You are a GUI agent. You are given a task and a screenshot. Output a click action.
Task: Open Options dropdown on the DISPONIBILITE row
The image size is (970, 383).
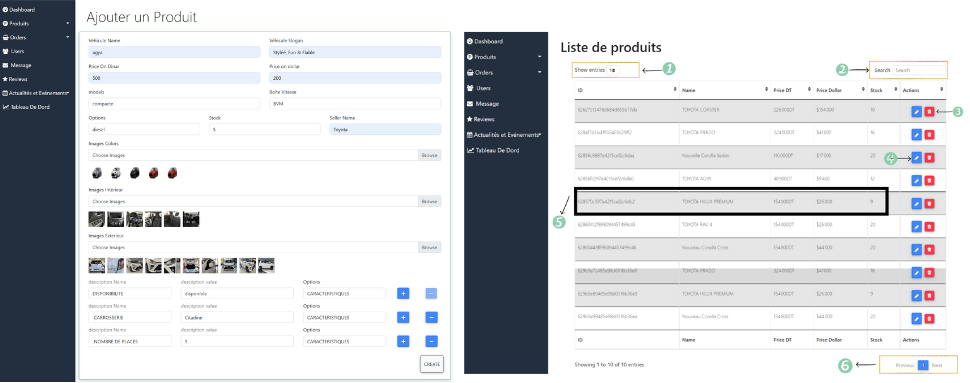click(345, 293)
